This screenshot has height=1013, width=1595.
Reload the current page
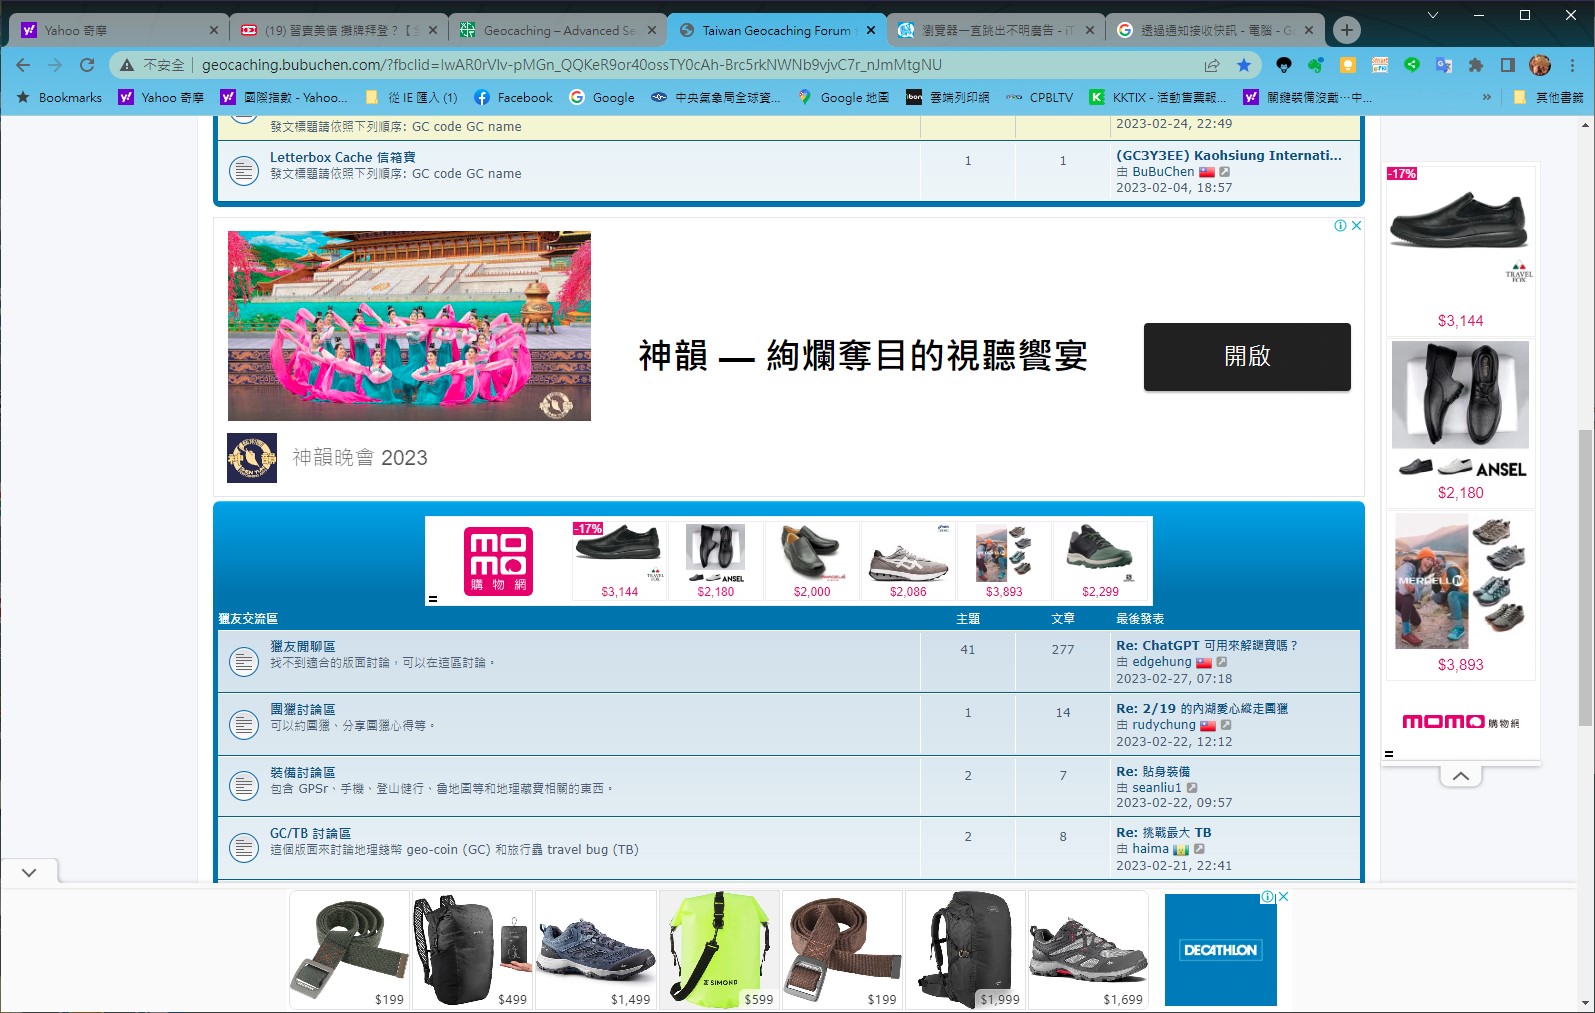[x=87, y=65]
